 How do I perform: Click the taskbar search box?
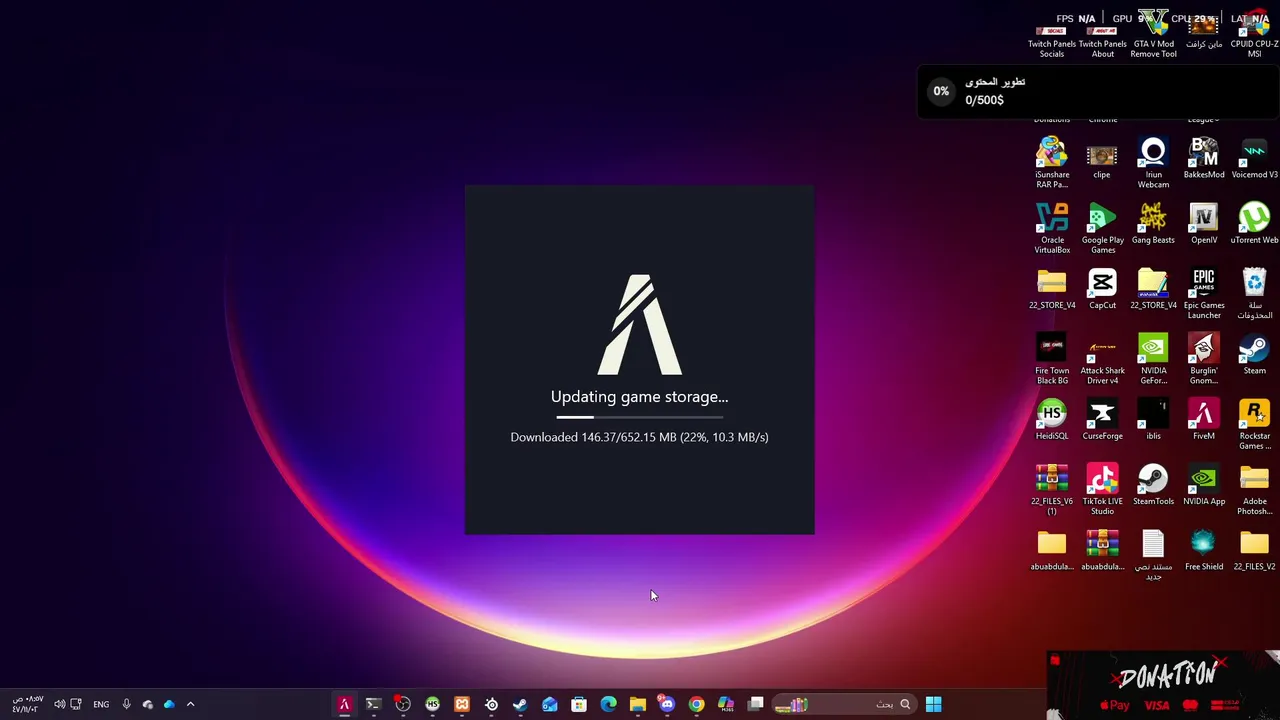(x=845, y=704)
